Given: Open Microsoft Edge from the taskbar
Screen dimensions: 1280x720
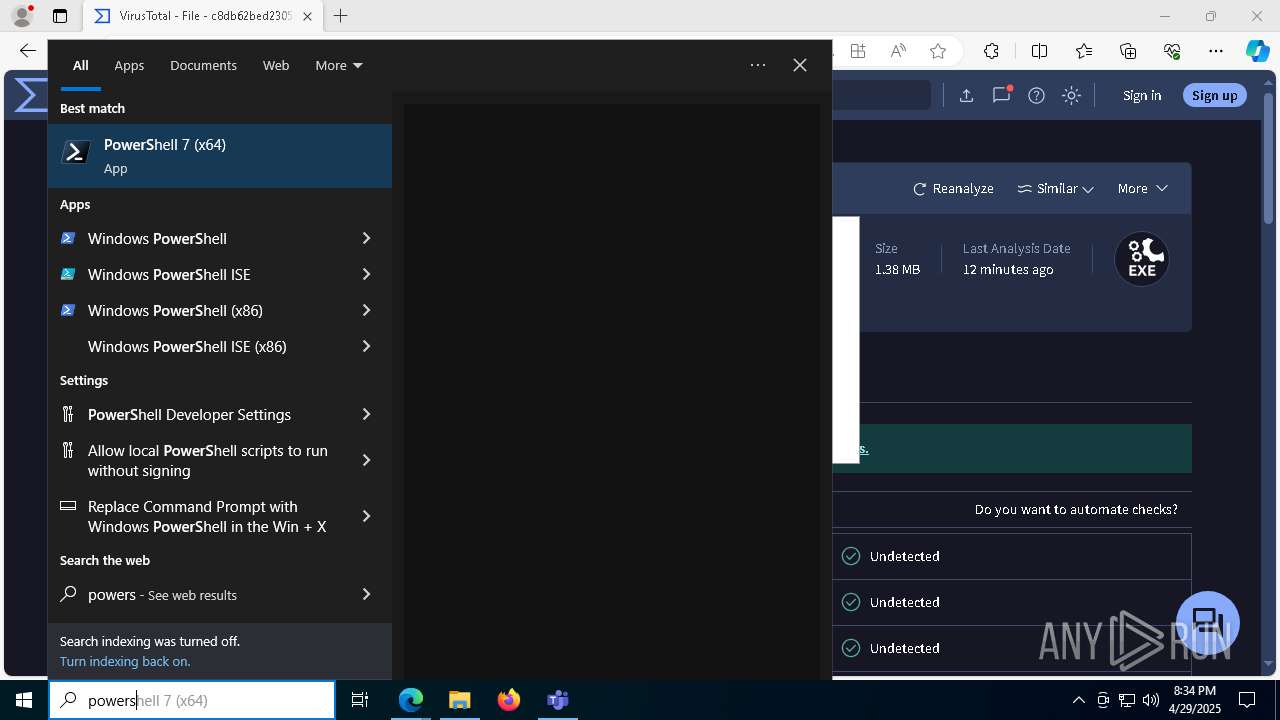Looking at the screenshot, I should (x=411, y=700).
